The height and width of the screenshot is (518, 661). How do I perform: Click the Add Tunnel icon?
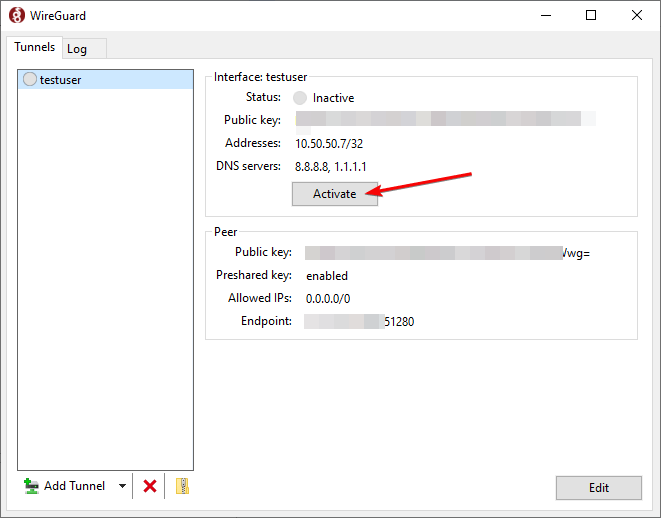click(x=31, y=486)
